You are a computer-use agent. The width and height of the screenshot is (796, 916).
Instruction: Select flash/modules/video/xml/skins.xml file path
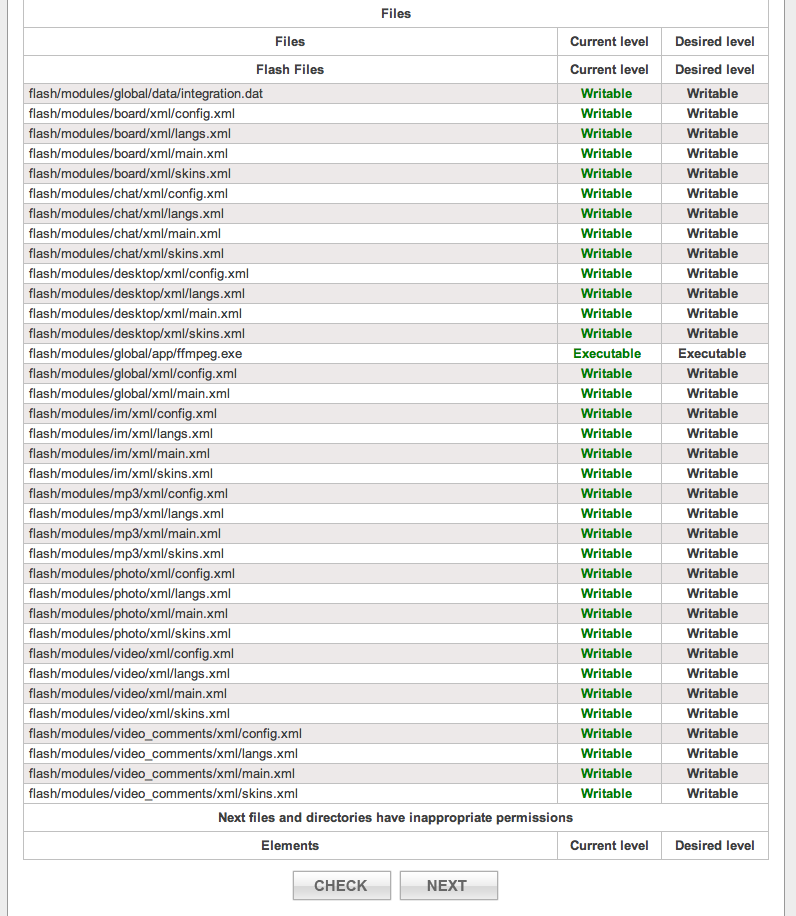point(129,714)
